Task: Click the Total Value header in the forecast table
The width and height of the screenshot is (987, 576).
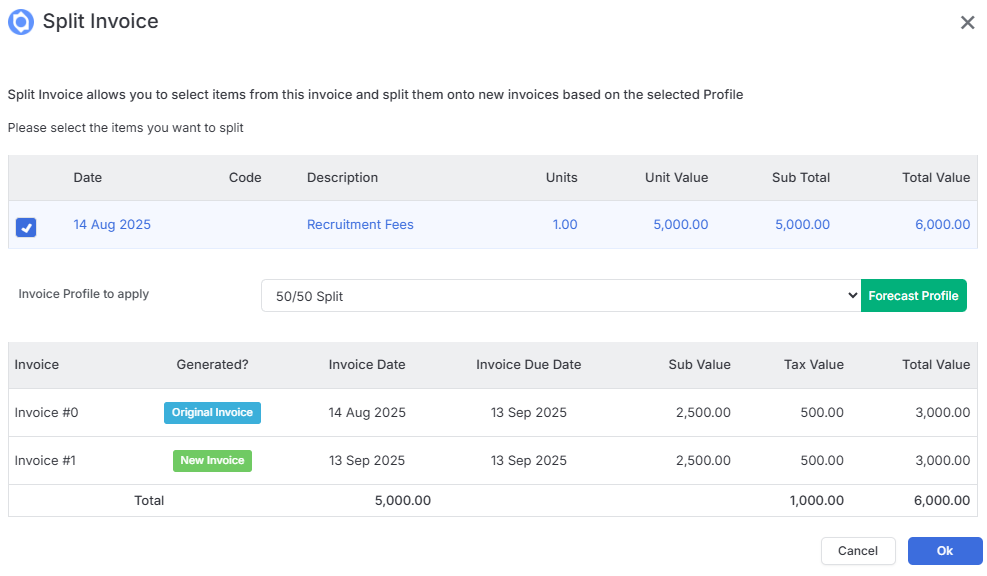Action: coord(936,364)
